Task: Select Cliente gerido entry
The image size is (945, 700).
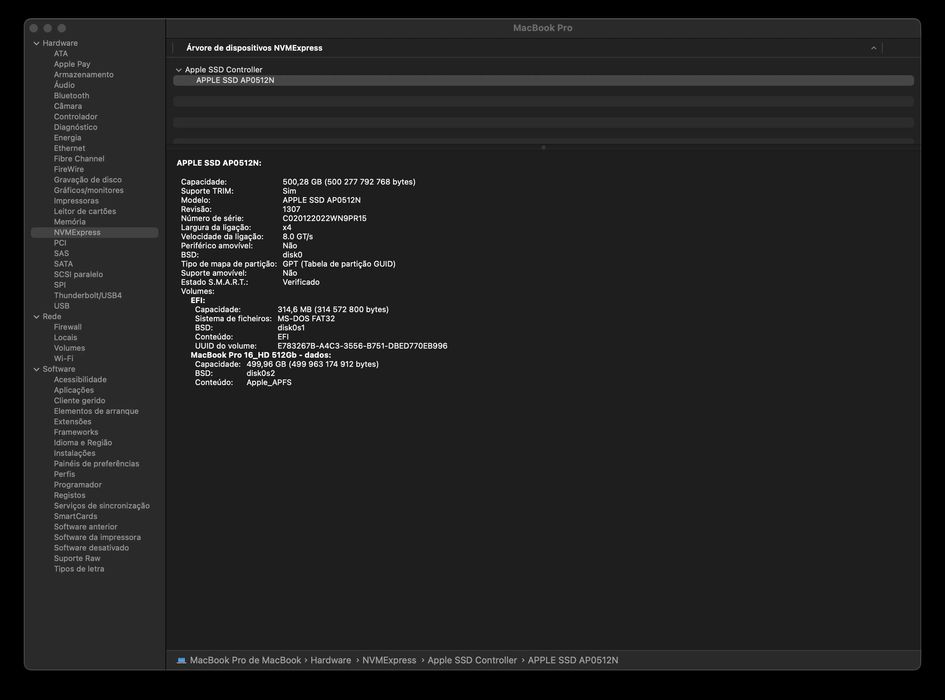Action: click(79, 401)
